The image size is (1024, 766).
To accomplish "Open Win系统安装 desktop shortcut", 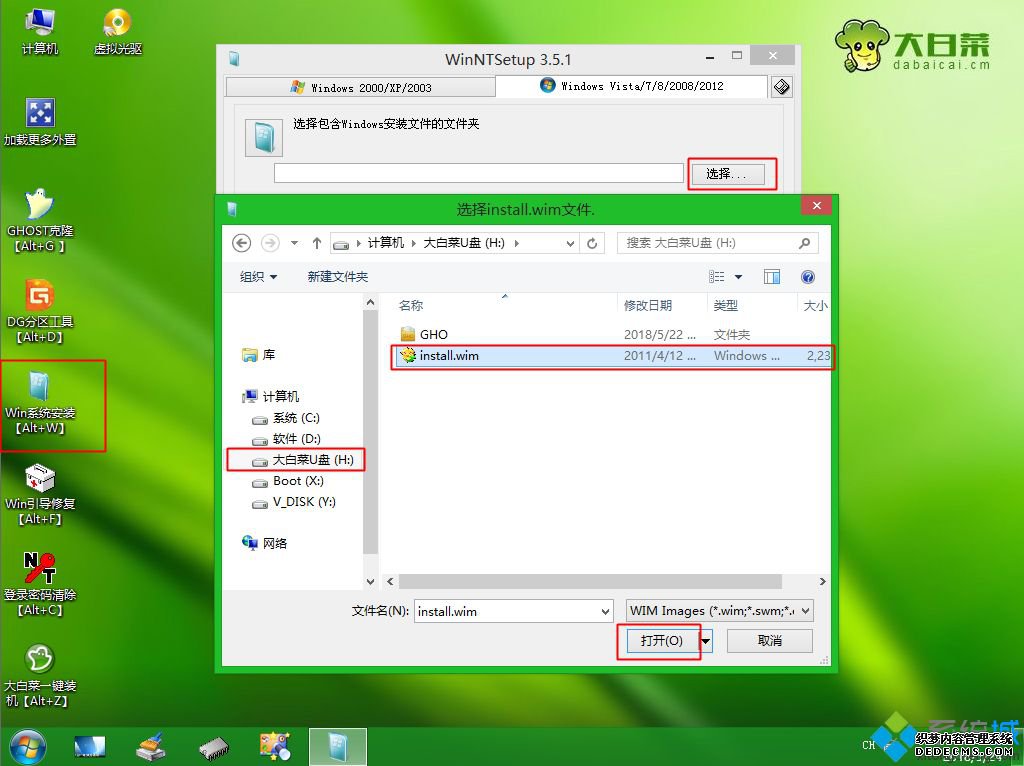I will point(40,402).
